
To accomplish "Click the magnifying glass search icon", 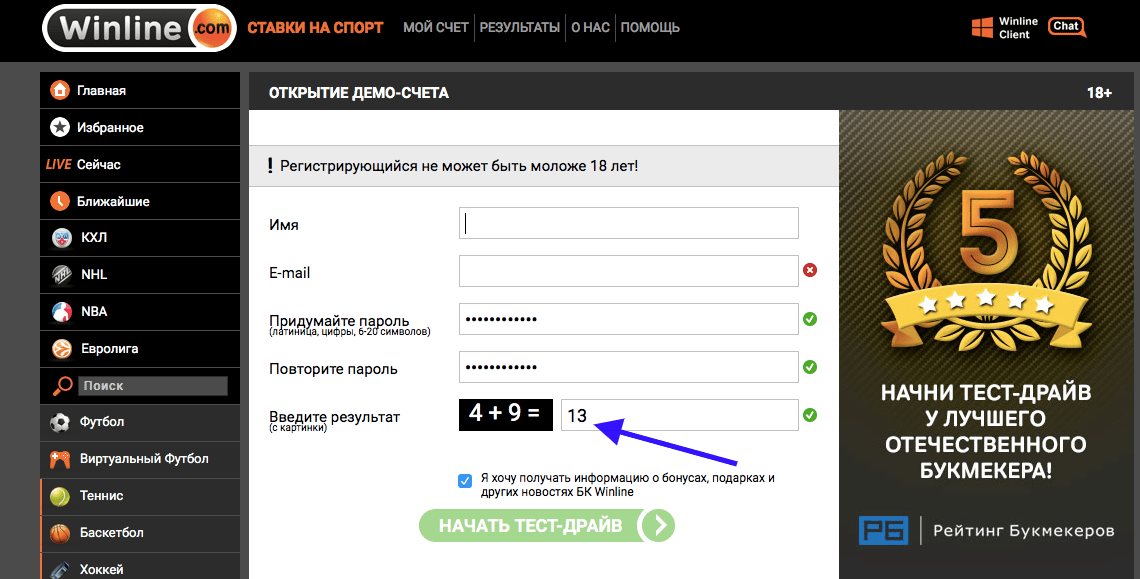I will [x=63, y=386].
